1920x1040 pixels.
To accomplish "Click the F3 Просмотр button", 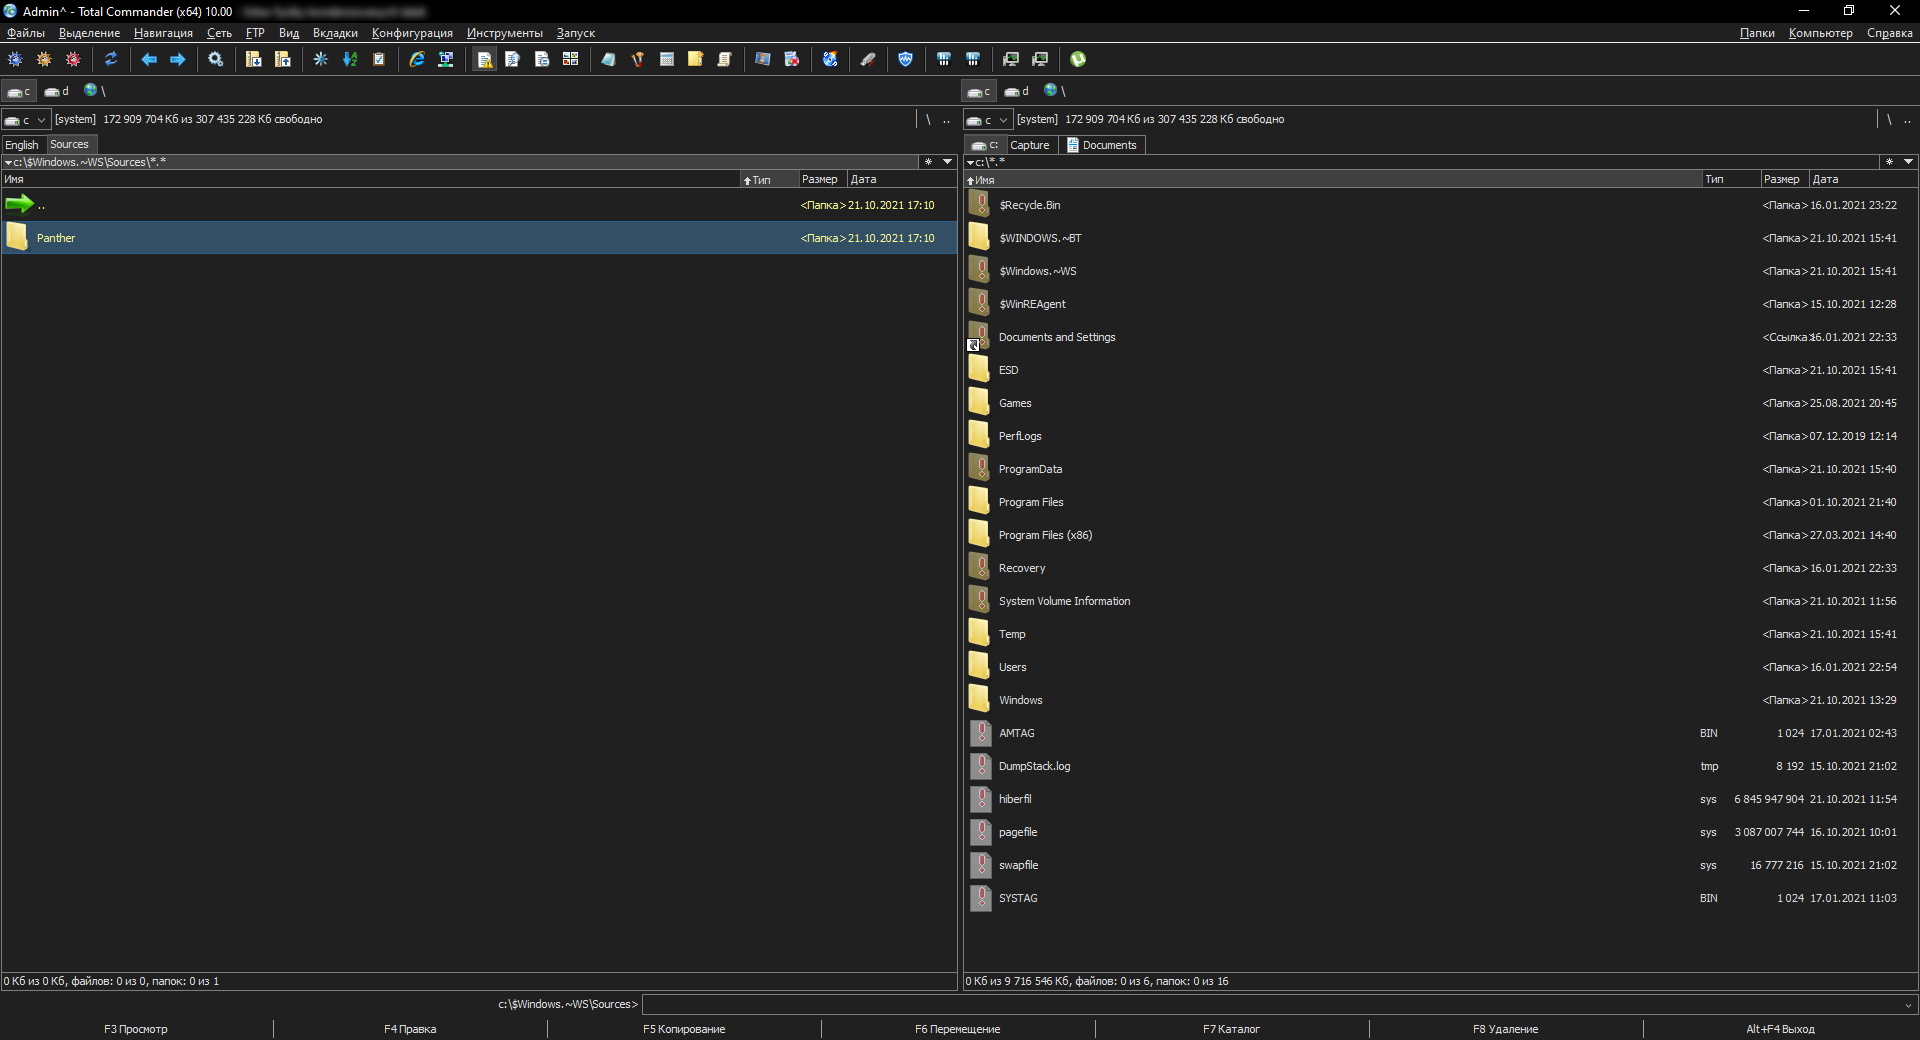I will pyautogui.click(x=136, y=1029).
